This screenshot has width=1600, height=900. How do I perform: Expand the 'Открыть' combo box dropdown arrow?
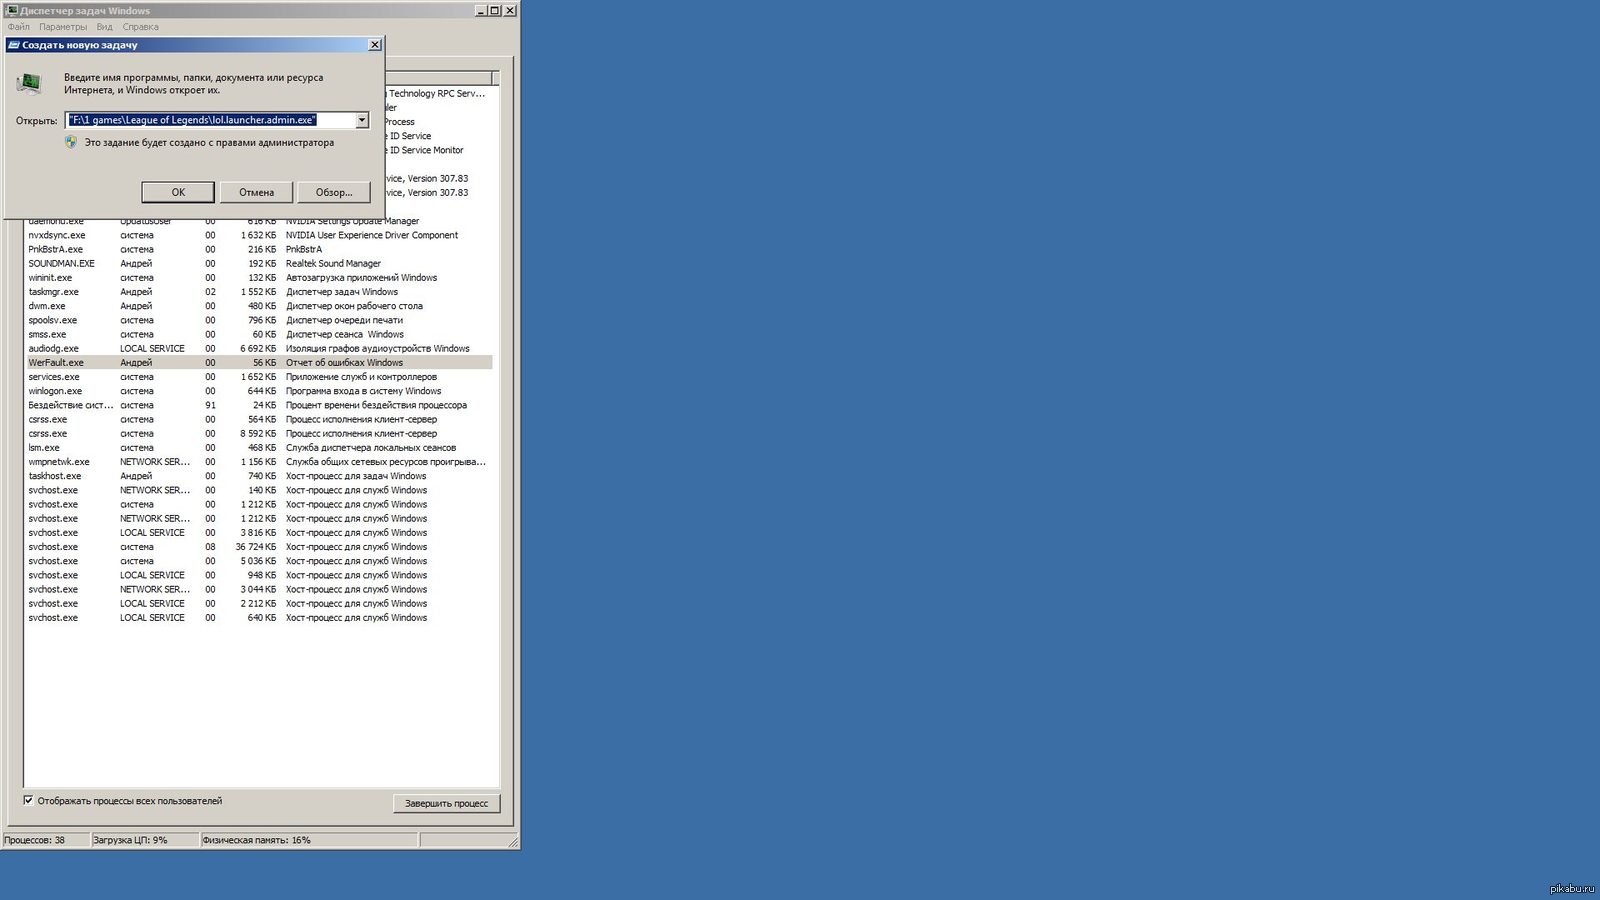click(x=361, y=120)
